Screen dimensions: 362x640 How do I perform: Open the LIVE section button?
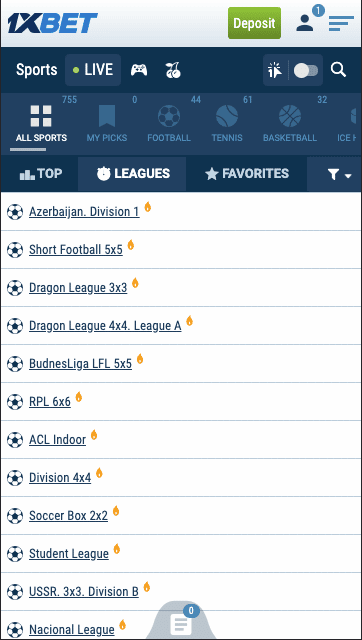point(93,70)
